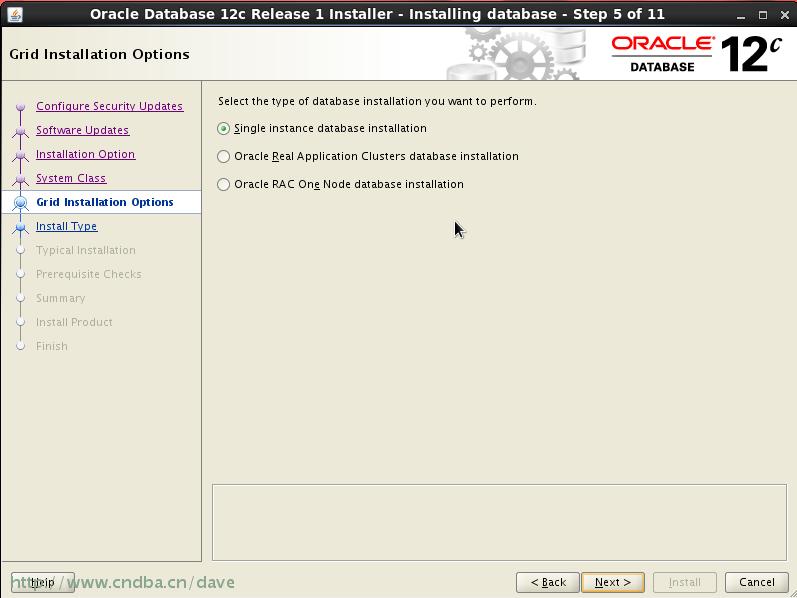Maximize the Oracle installer window
Image resolution: width=797 pixels, height=598 pixels.
(x=763, y=15)
